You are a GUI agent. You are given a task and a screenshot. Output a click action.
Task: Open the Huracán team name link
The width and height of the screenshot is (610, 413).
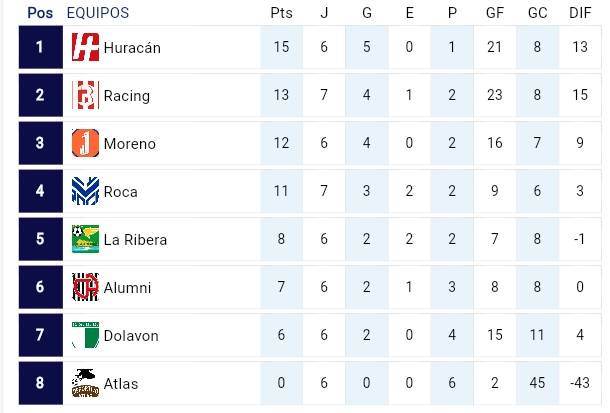(132, 48)
